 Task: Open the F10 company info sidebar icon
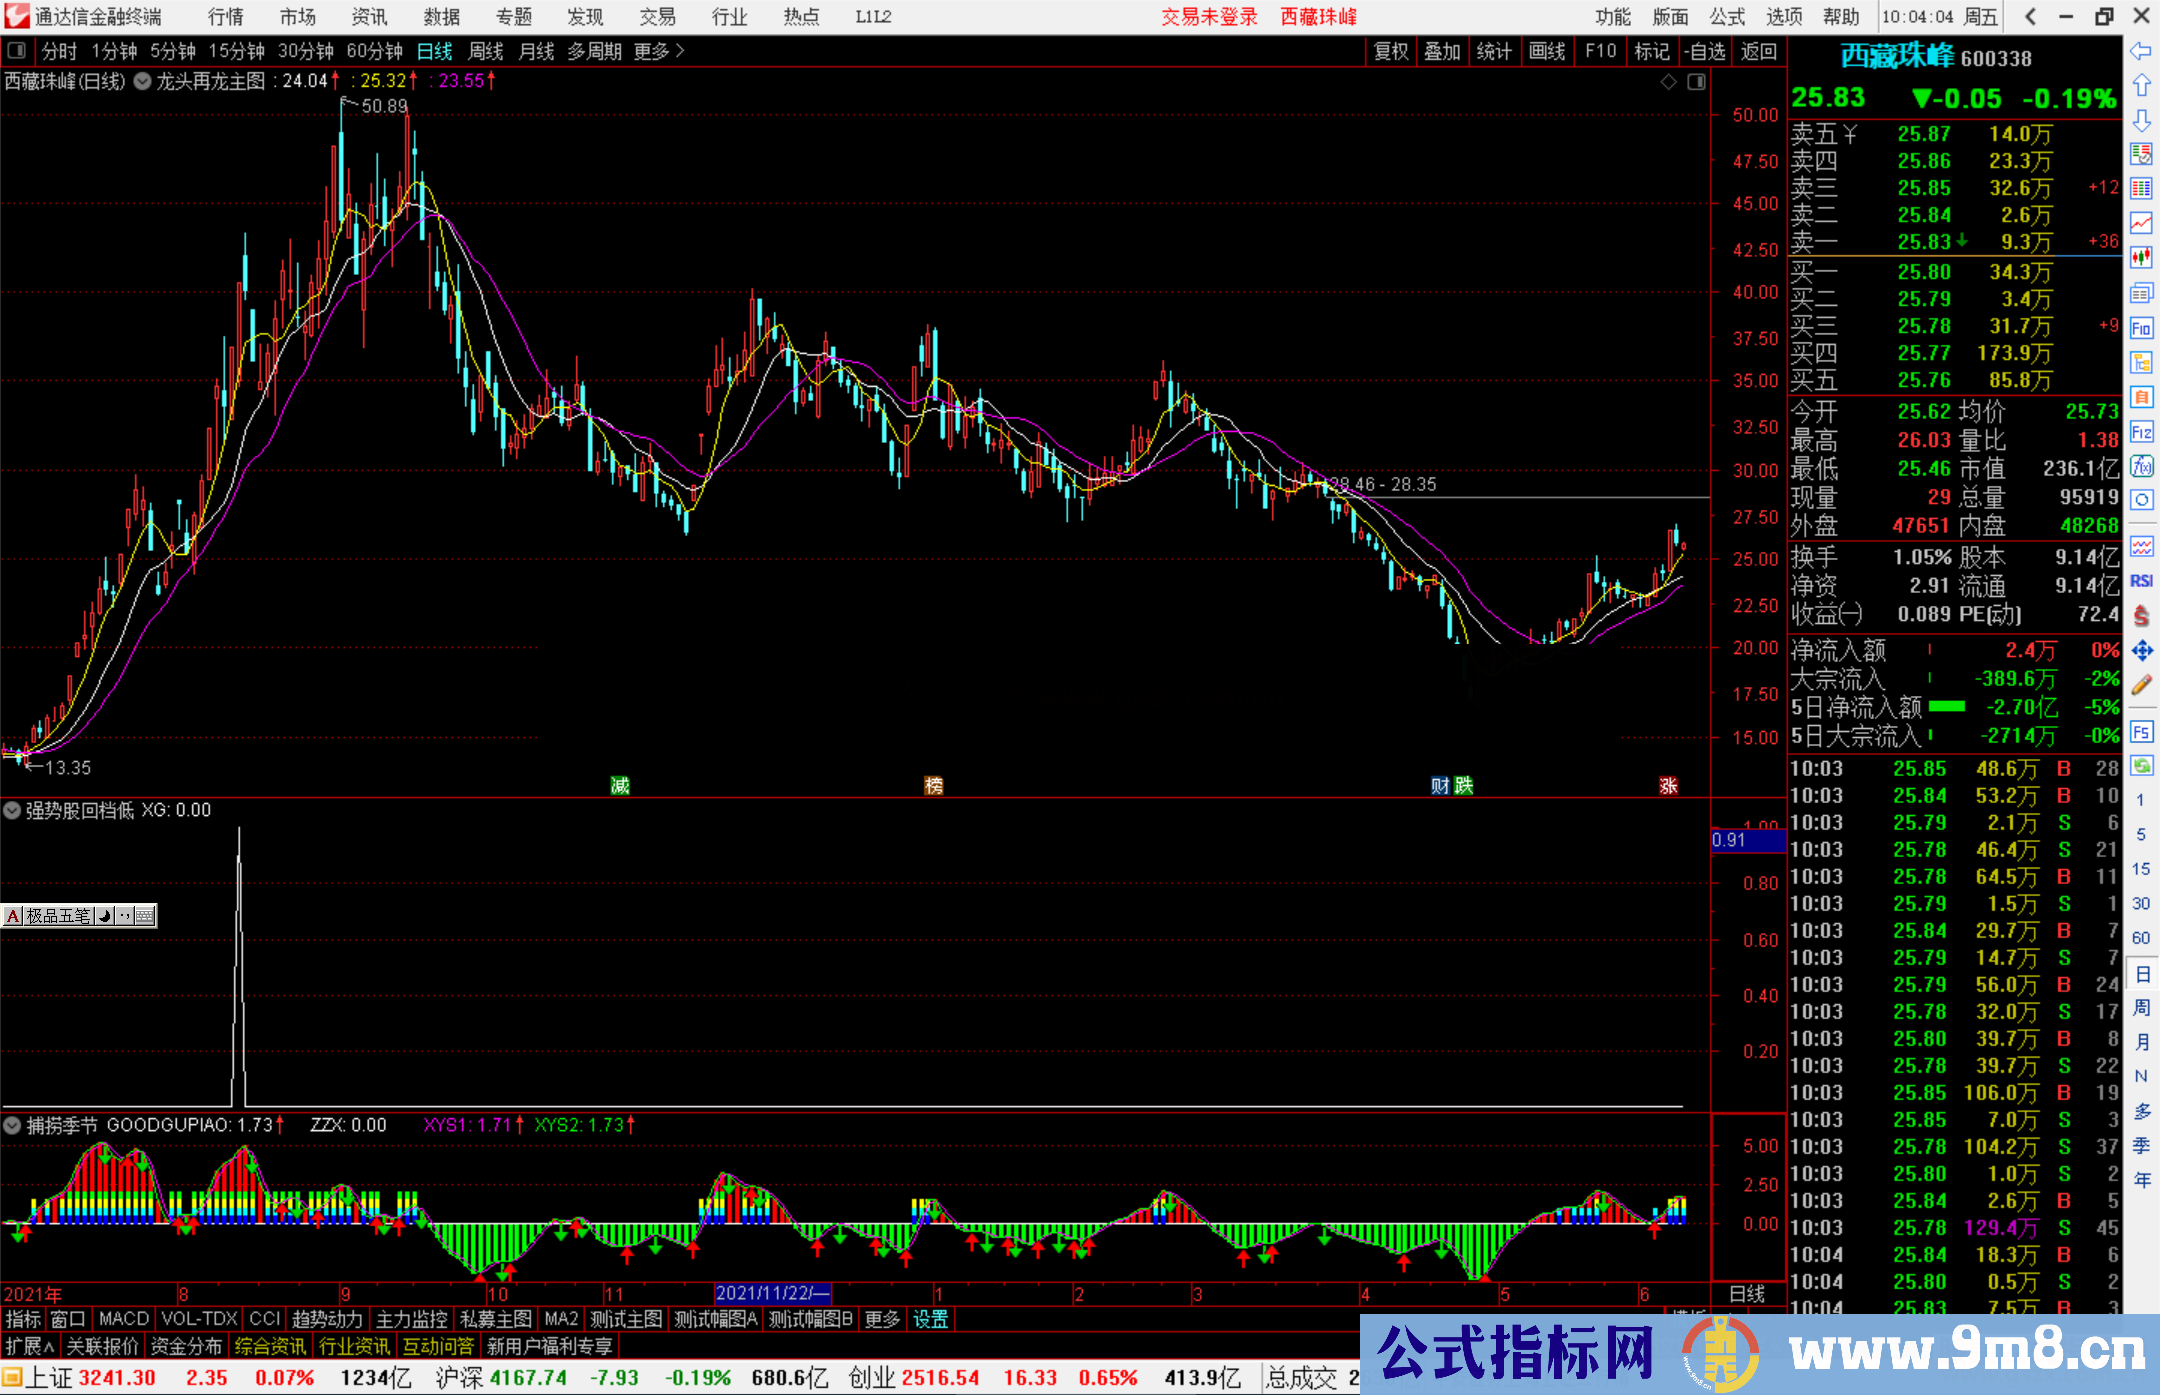2140,328
